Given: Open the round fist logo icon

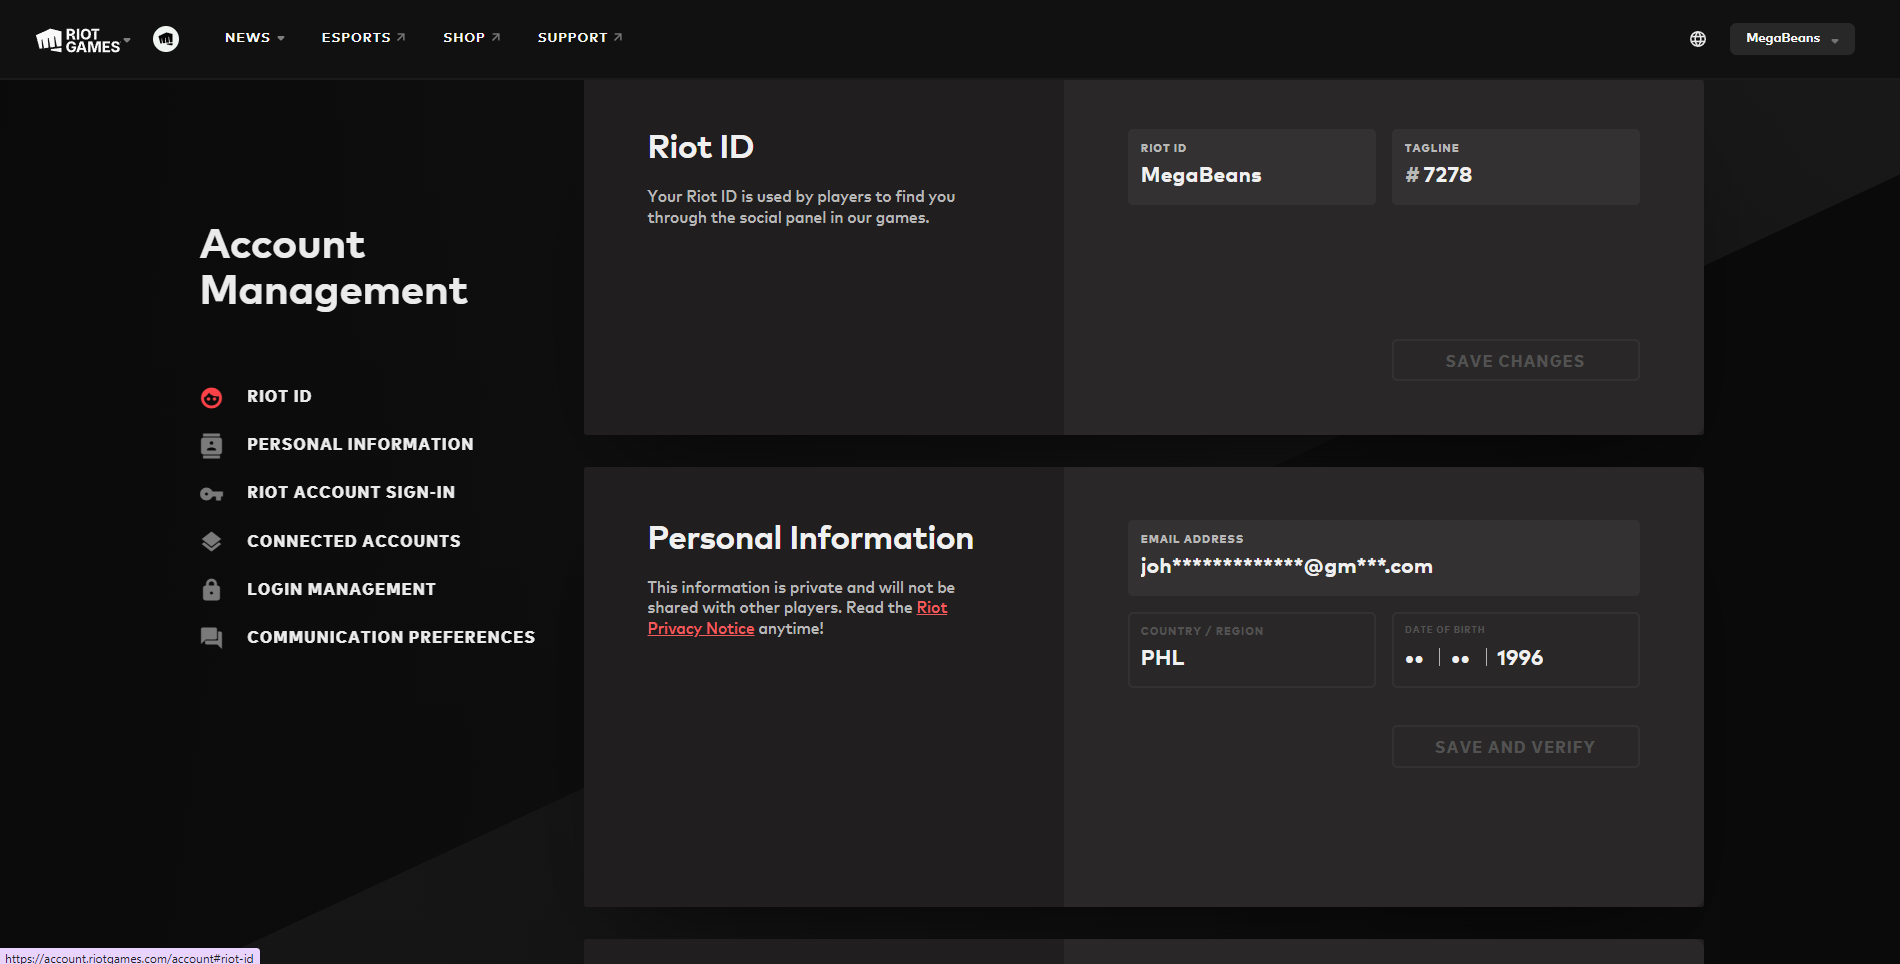Looking at the screenshot, I should pyautogui.click(x=166, y=39).
